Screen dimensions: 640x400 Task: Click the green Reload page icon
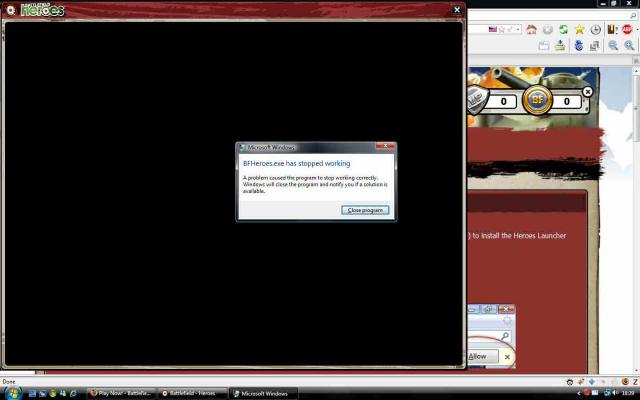point(563,29)
